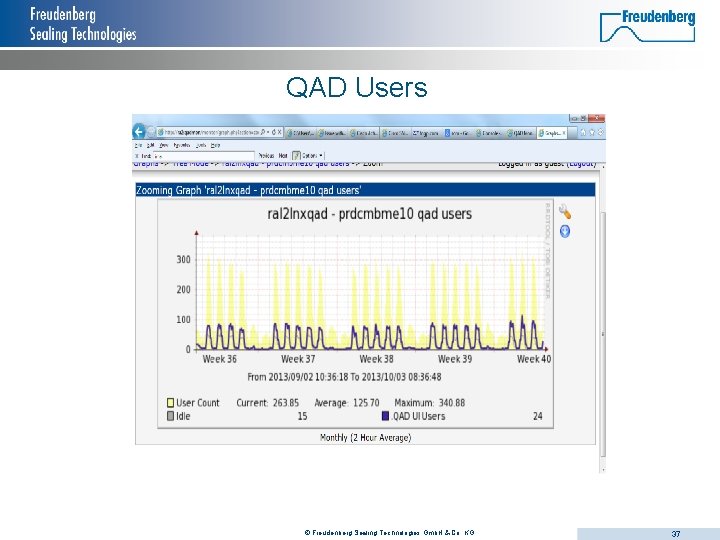Screen dimensions: 720x540
Task: Click the '200' y-axis value
Action: point(183,289)
